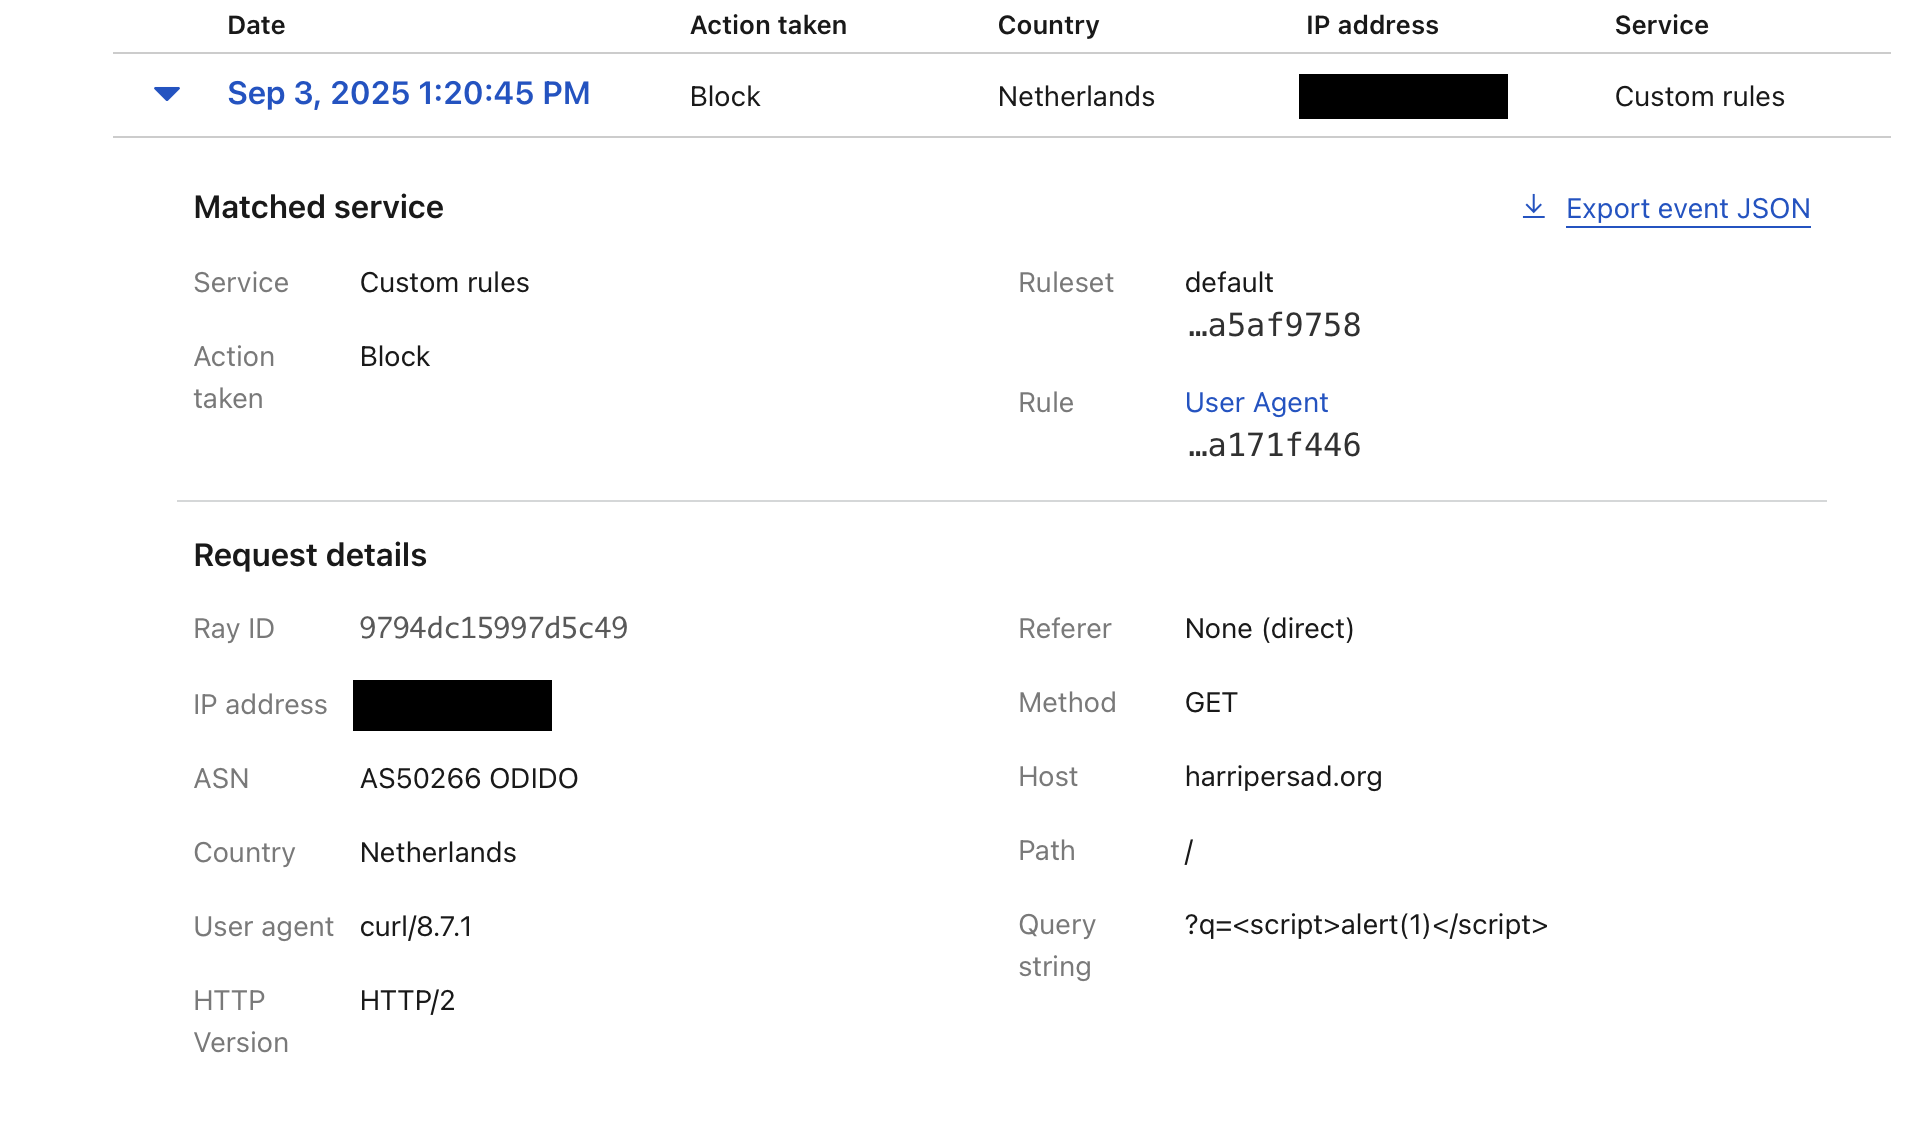Click the GET method value
Viewport: 1908px width, 1130px height.
click(x=1211, y=702)
